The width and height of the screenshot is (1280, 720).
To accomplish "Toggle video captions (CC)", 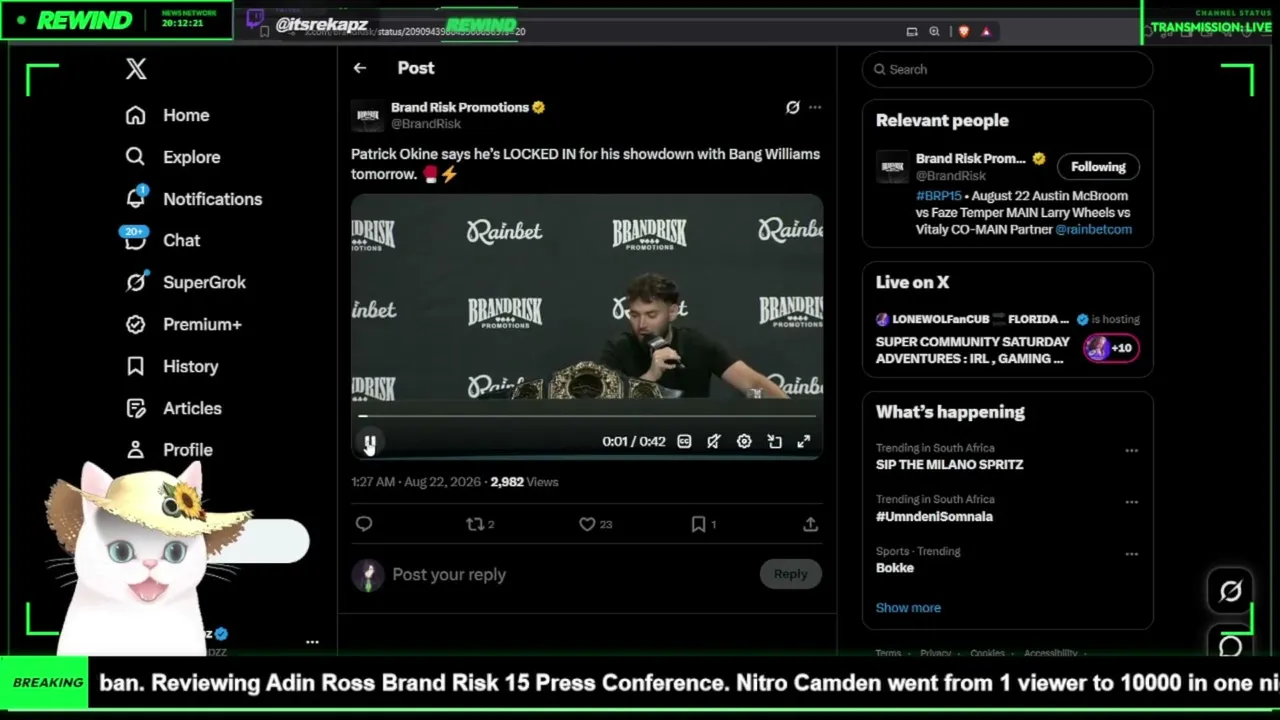I will click(x=684, y=441).
